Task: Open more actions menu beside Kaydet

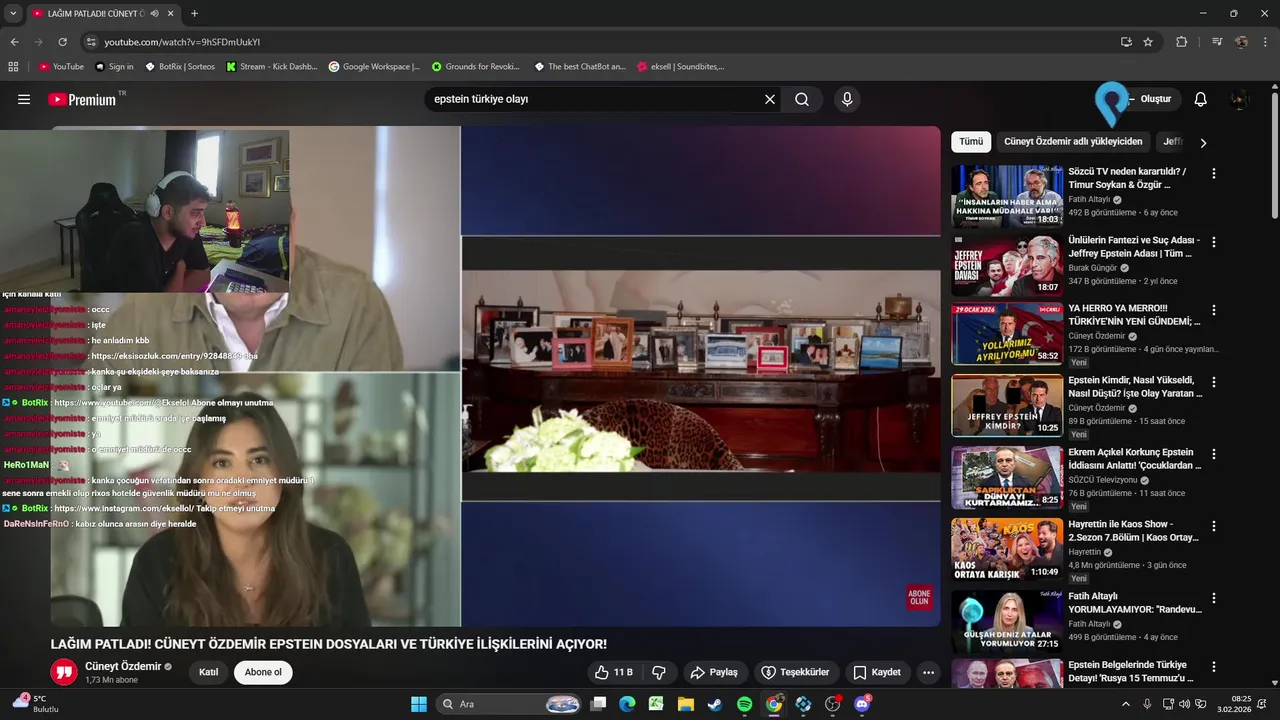Action: point(928,672)
